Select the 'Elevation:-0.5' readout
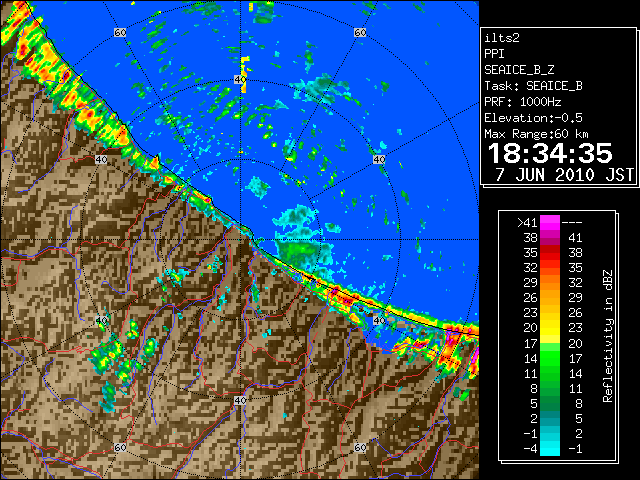640x480 pixels. tap(533, 118)
